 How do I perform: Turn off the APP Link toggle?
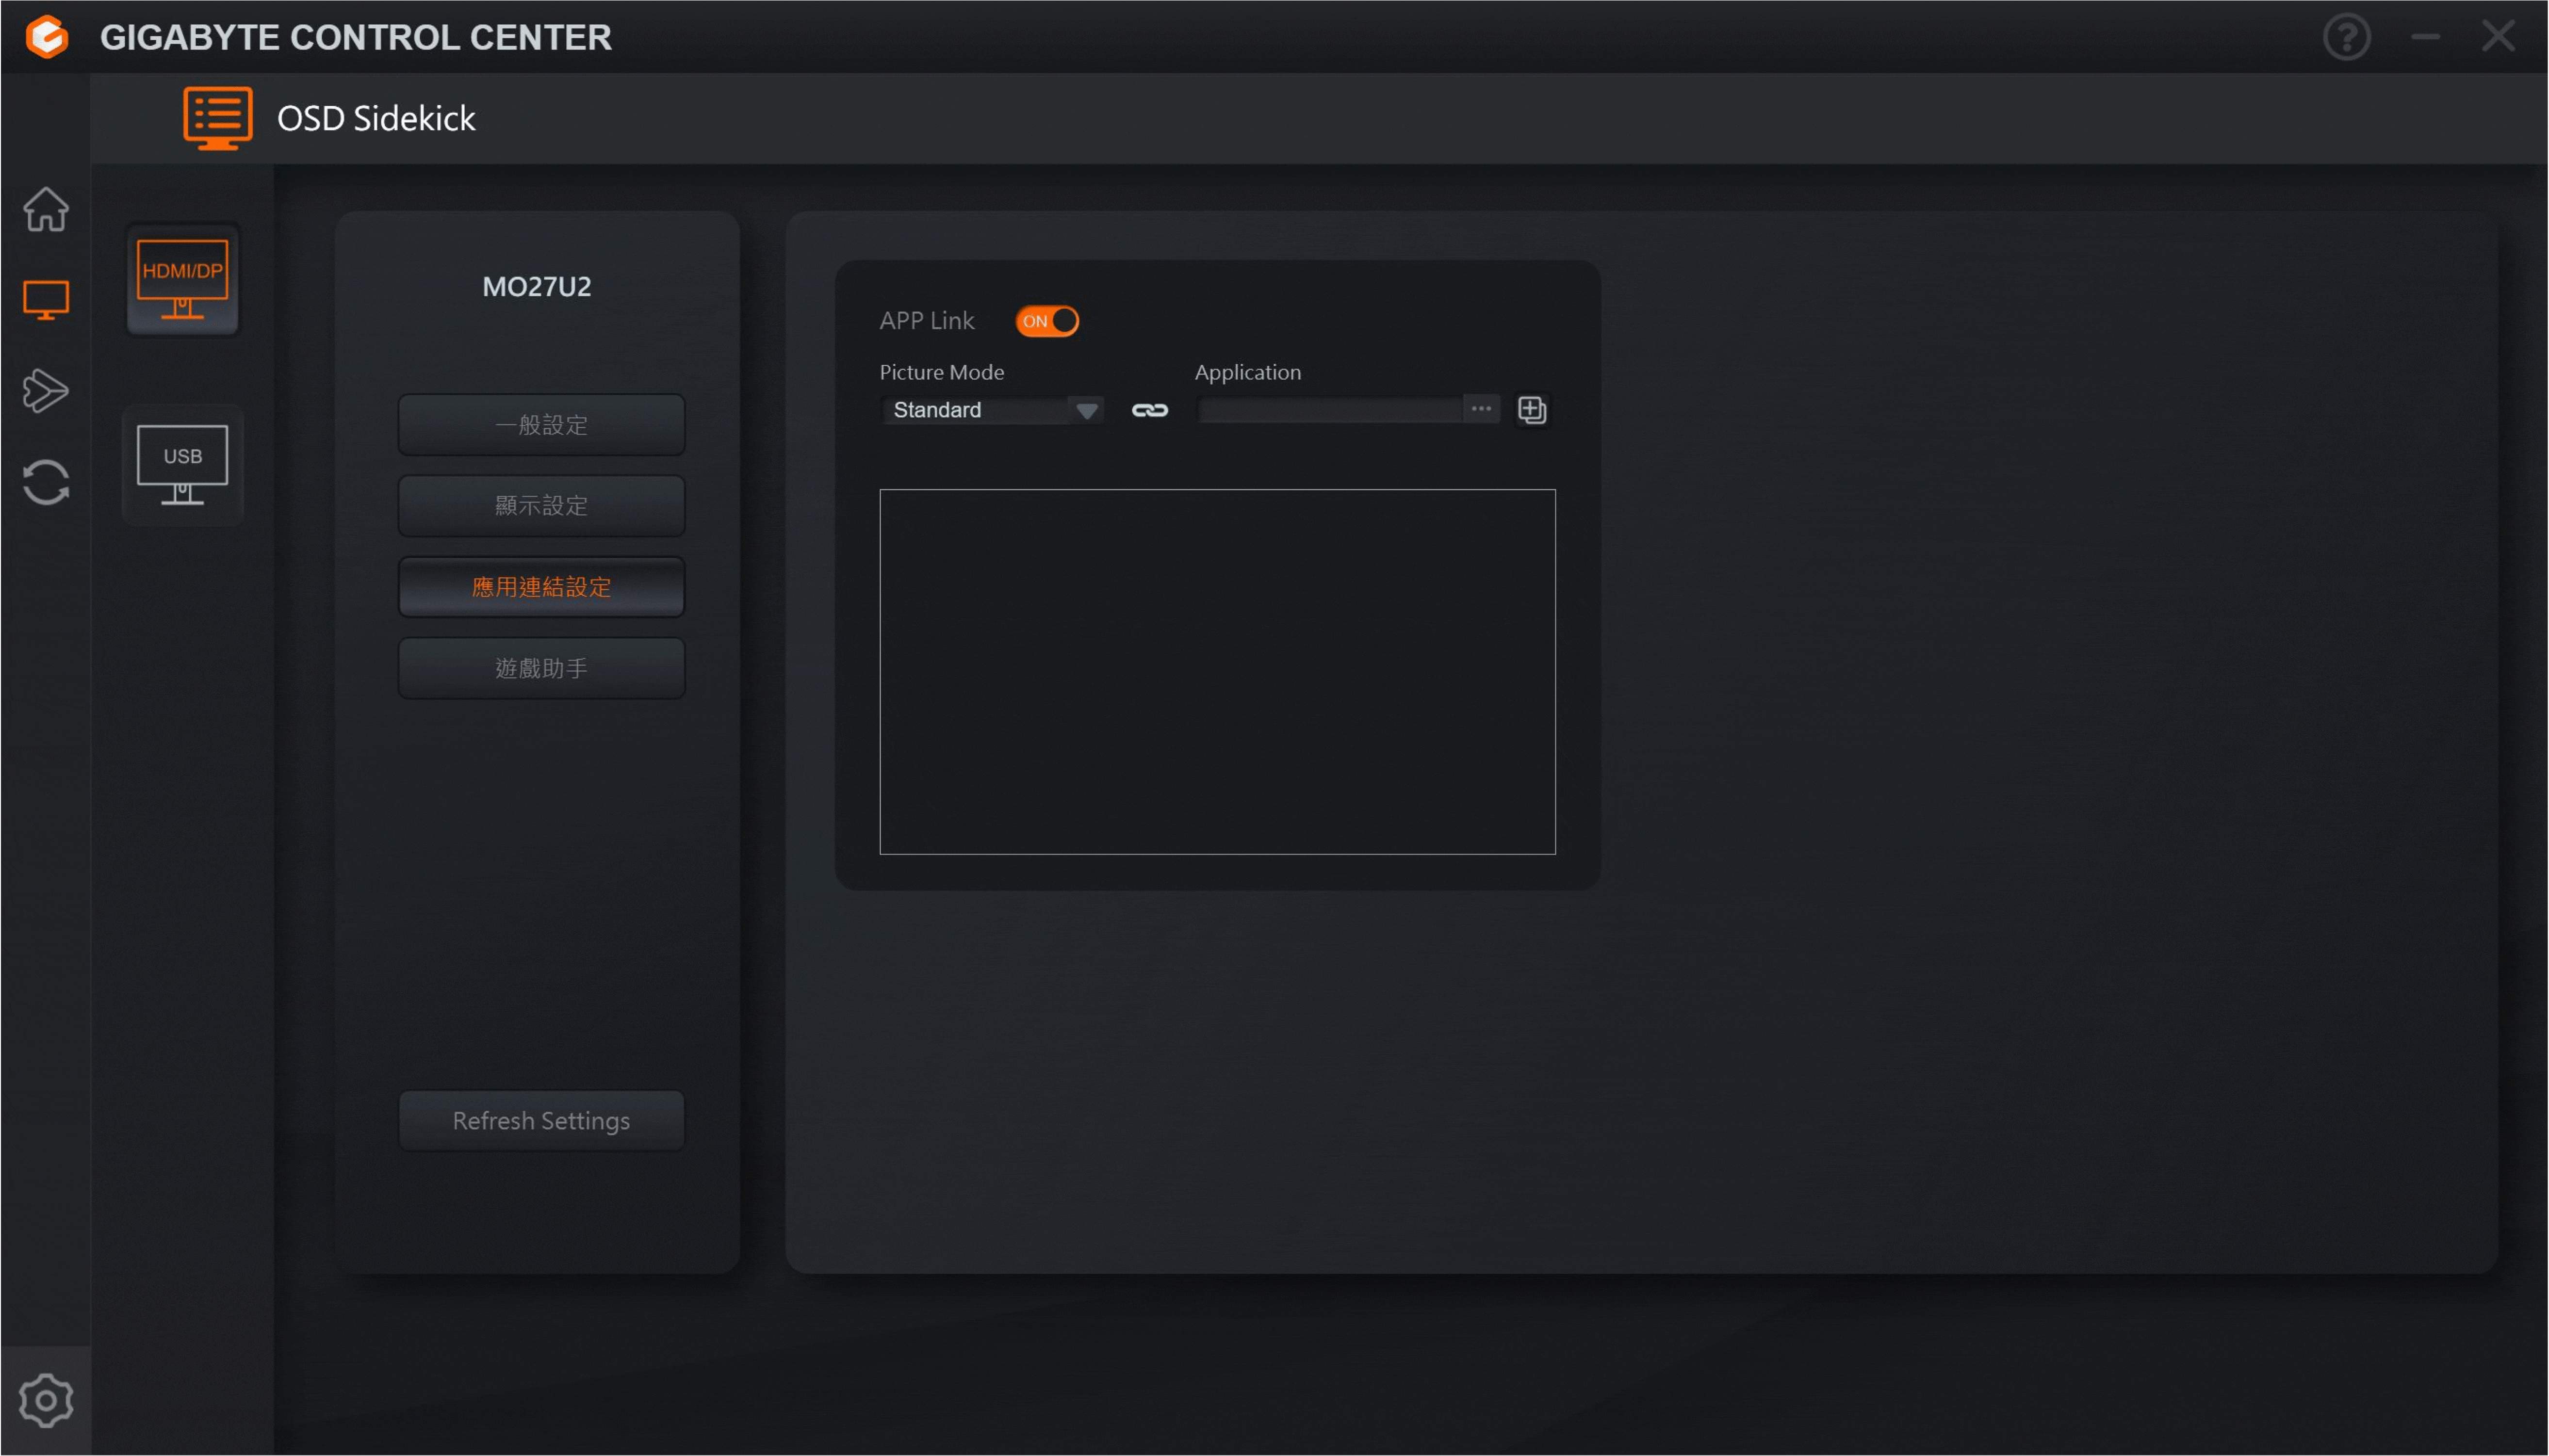pos(1046,321)
